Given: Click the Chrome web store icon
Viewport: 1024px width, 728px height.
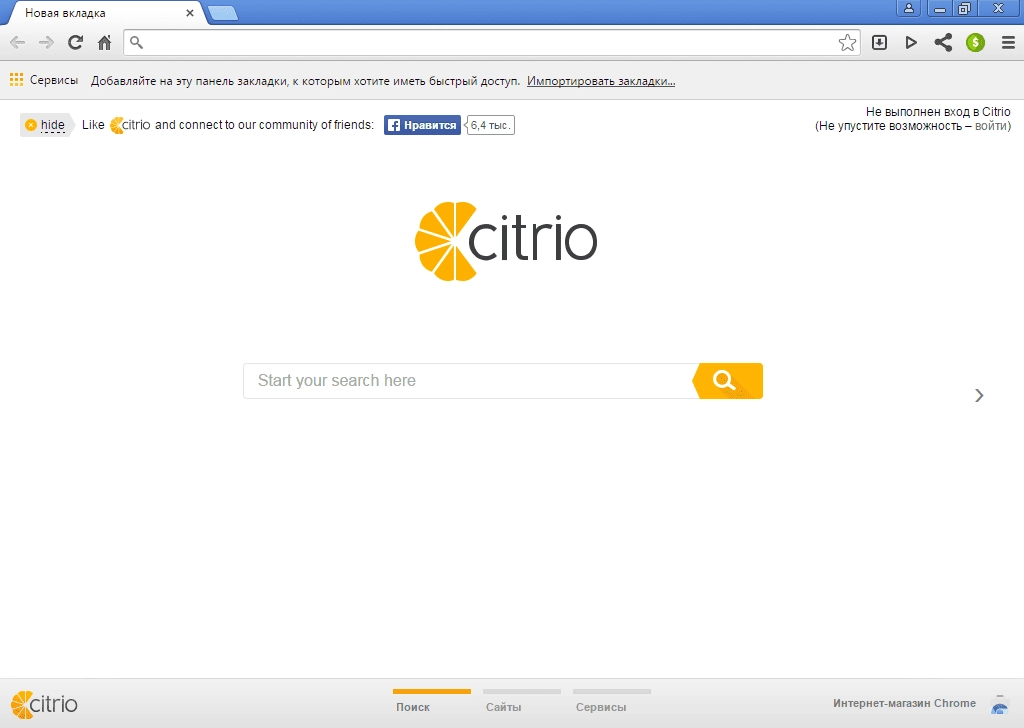Looking at the screenshot, I should 999,705.
